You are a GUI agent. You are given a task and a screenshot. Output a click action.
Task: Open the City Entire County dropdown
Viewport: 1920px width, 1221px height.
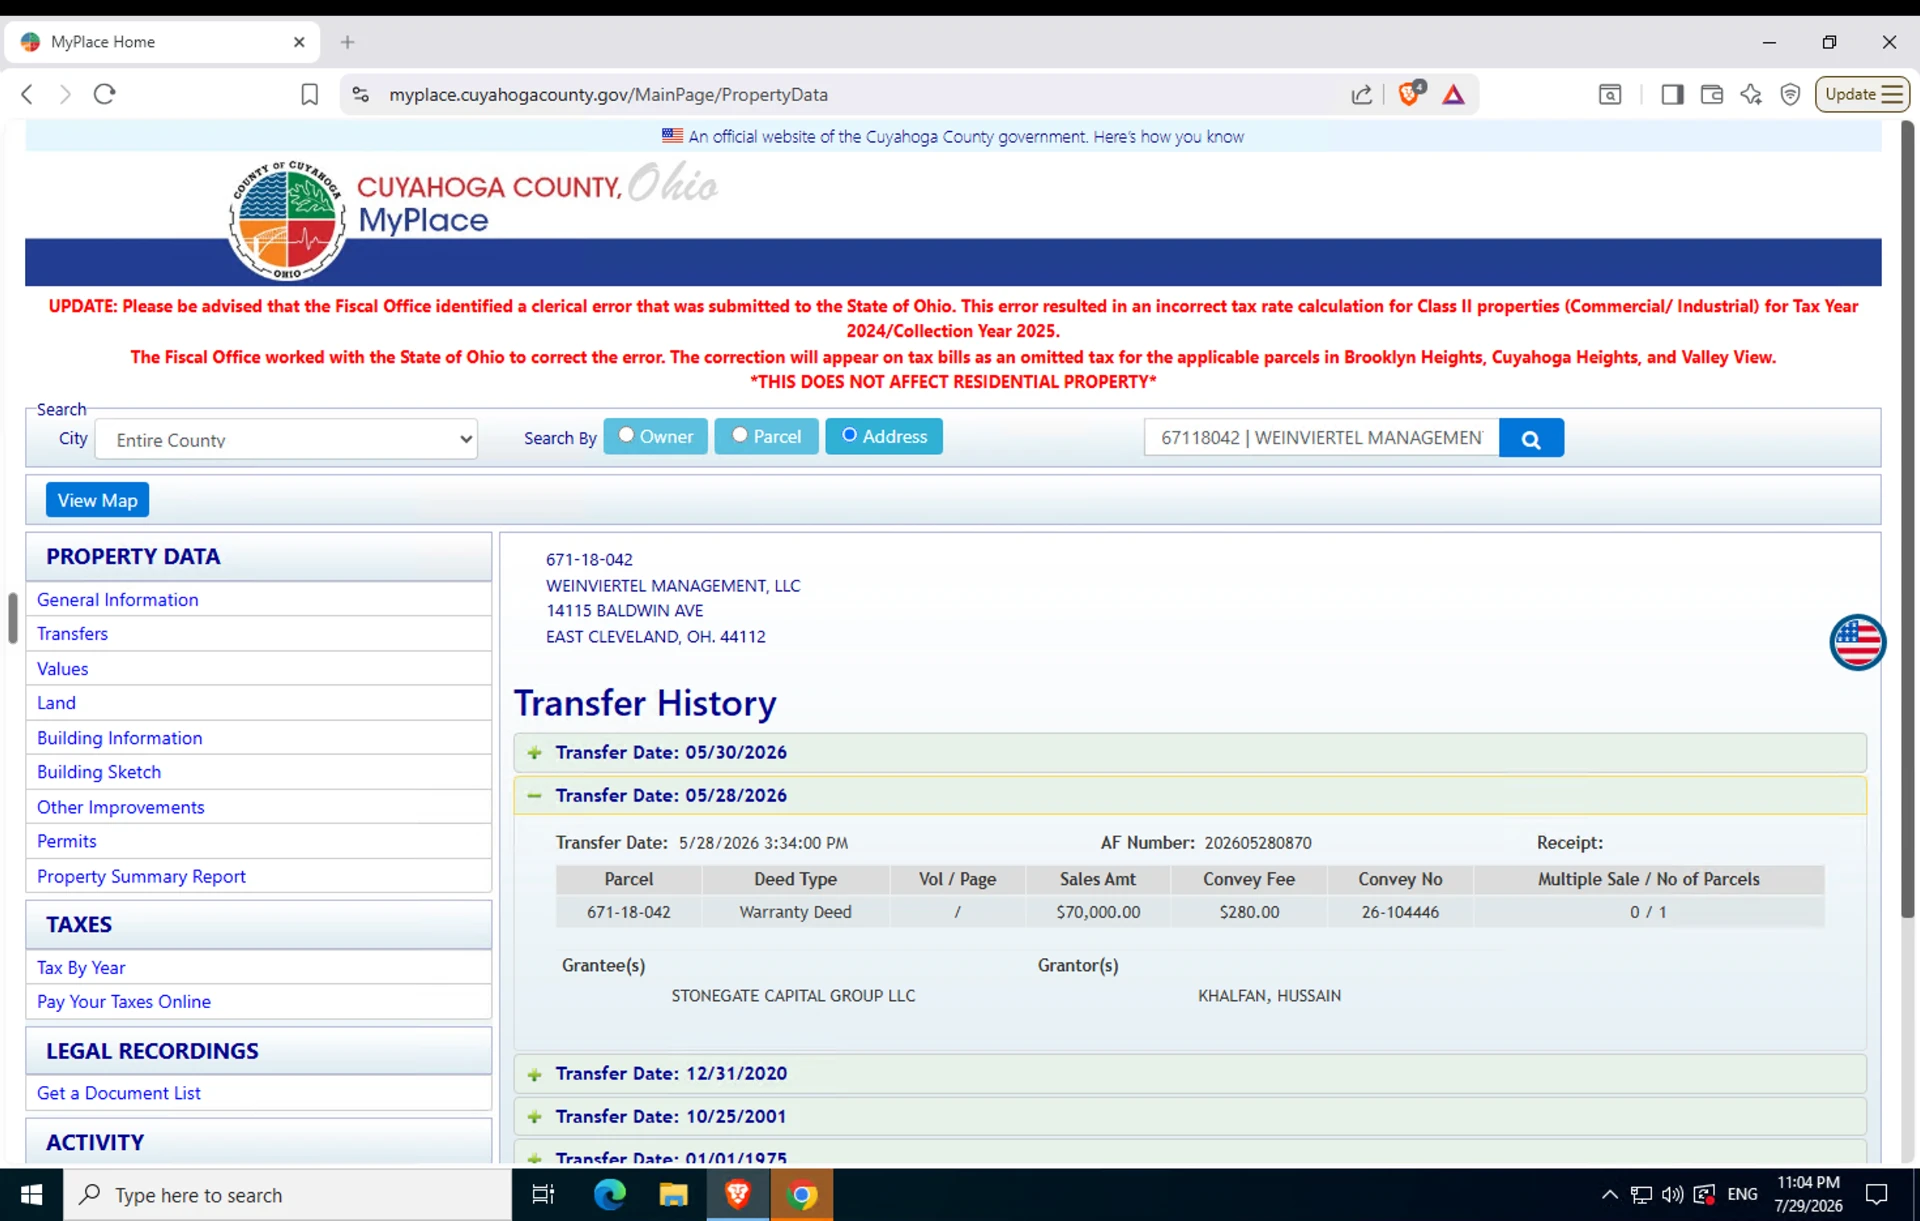click(286, 439)
